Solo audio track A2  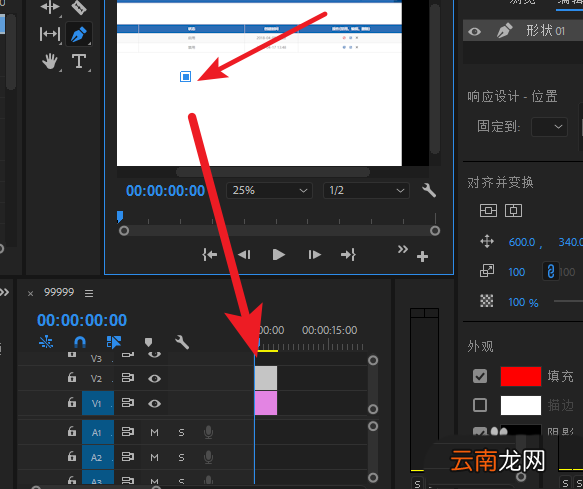pyautogui.click(x=181, y=457)
